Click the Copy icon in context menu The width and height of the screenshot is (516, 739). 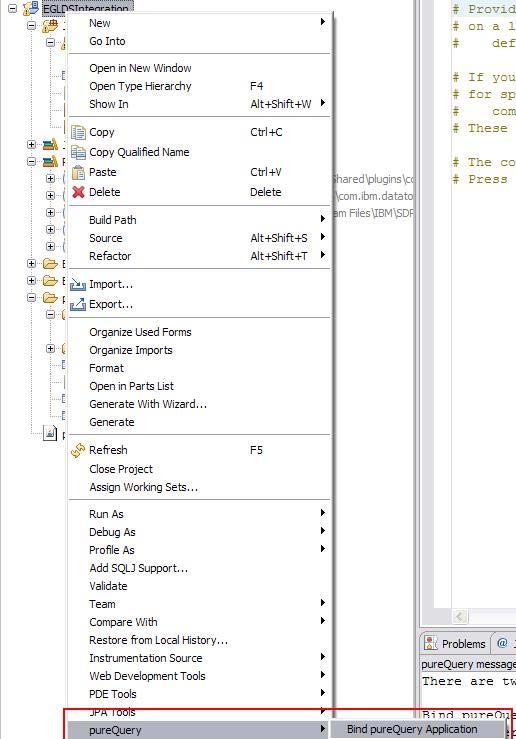78,132
